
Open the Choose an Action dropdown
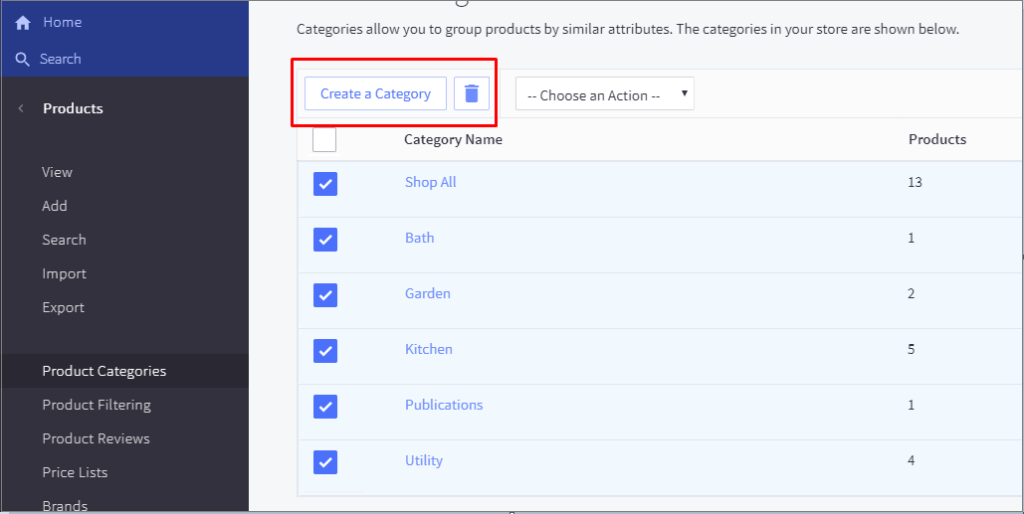pos(604,95)
